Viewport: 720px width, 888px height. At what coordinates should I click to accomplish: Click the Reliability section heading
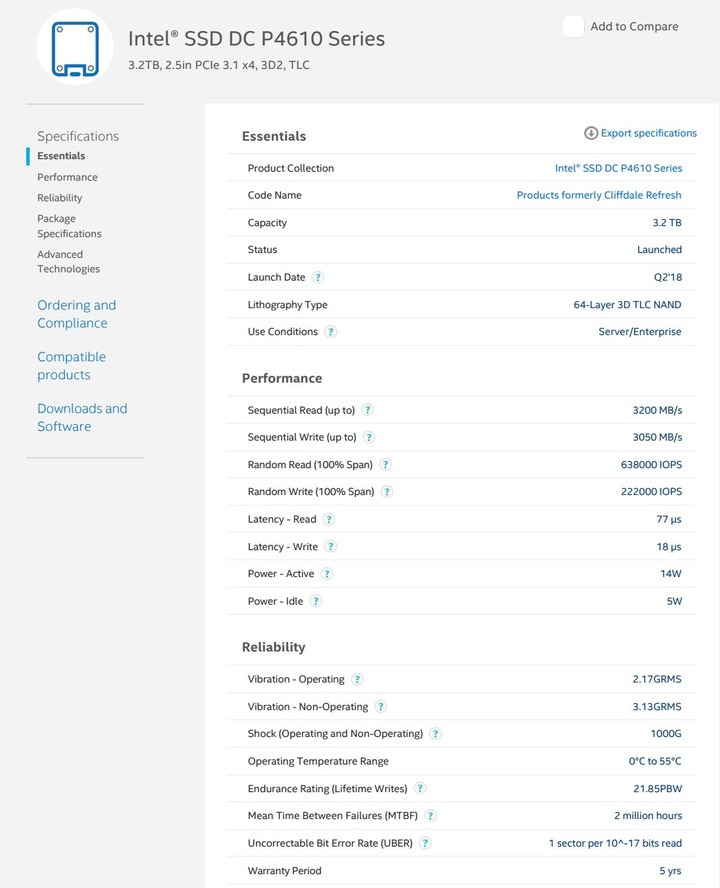pyautogui.click(x=274, y=647)
